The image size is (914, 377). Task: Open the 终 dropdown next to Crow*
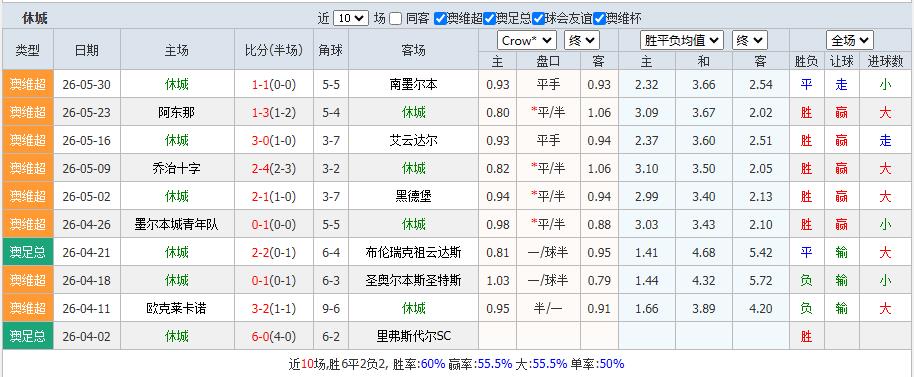click(582, 41)
